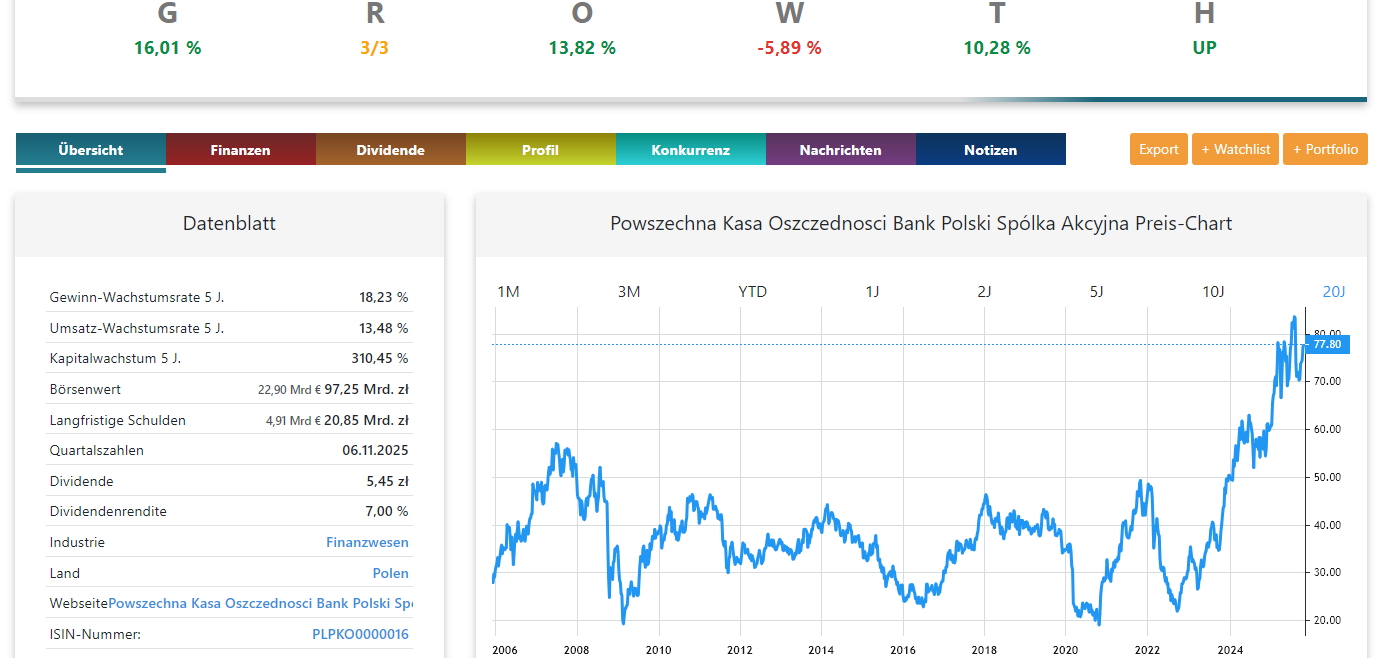This screenshot has height=658, width=1386.
Task: Select the 20J chart period
Action: point(1334,291)
